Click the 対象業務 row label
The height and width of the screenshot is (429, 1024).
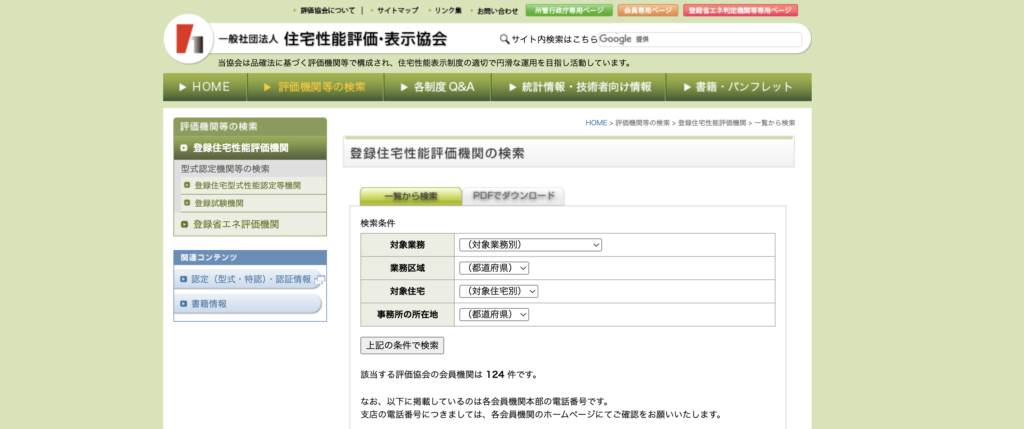coord(408,245)
